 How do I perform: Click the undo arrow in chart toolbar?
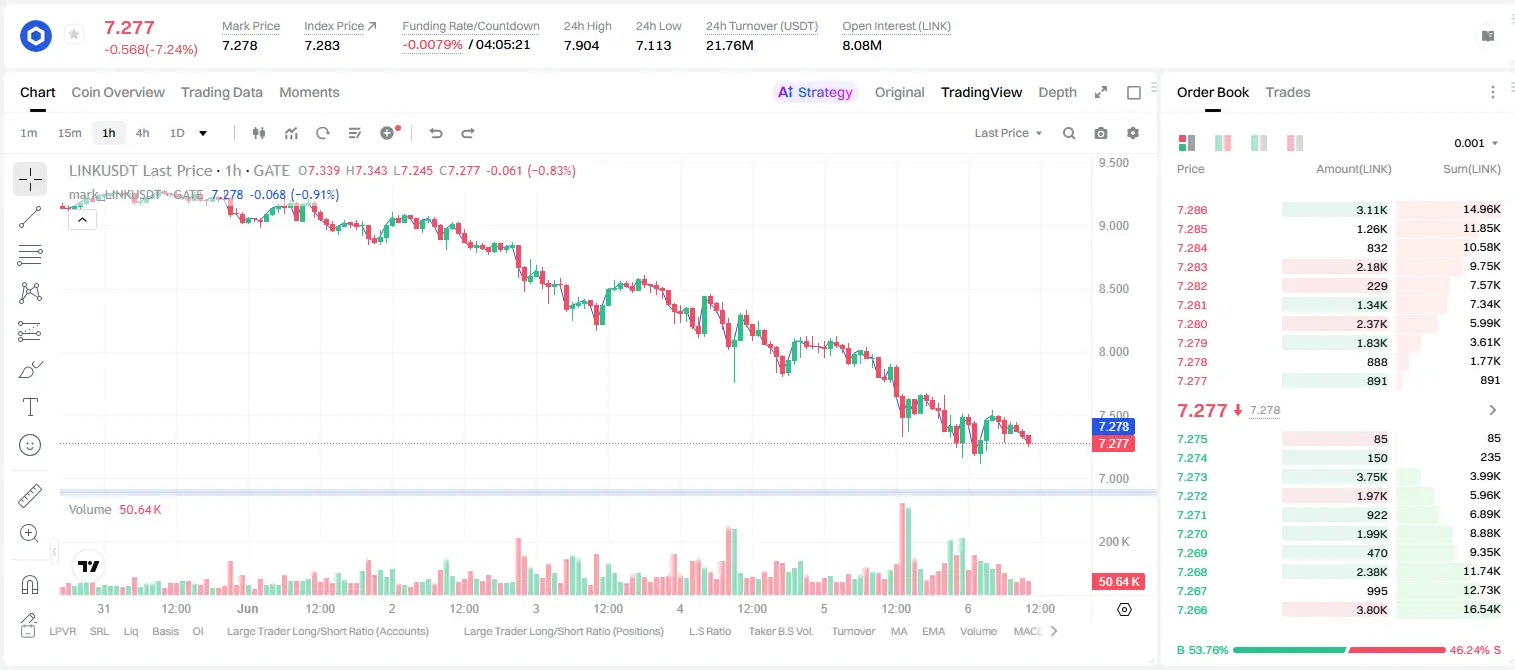(x=436, y=133)
